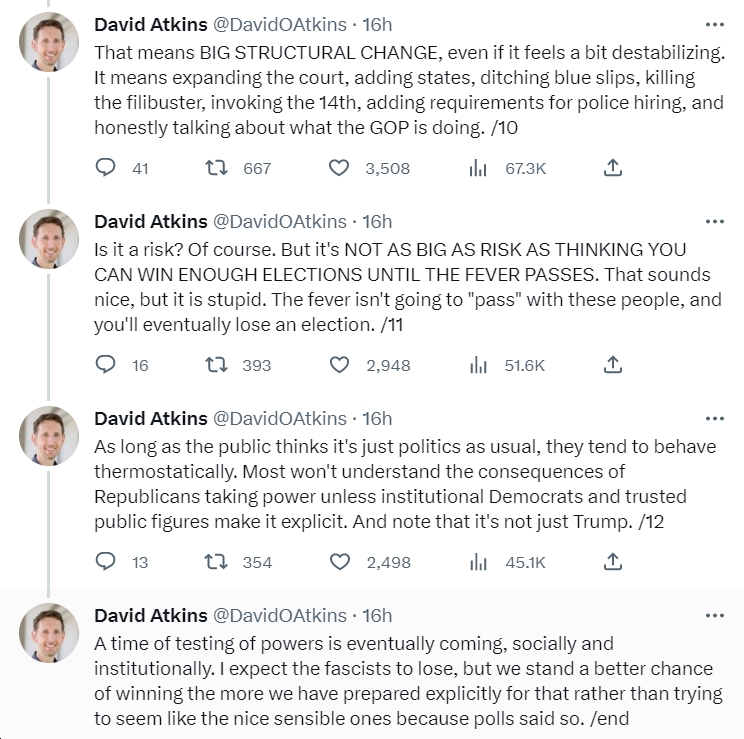Screen dimensions: 744x739
Task: Open David Atkins avatar beside /12 tweet
Action: click(x=49, y=436)
